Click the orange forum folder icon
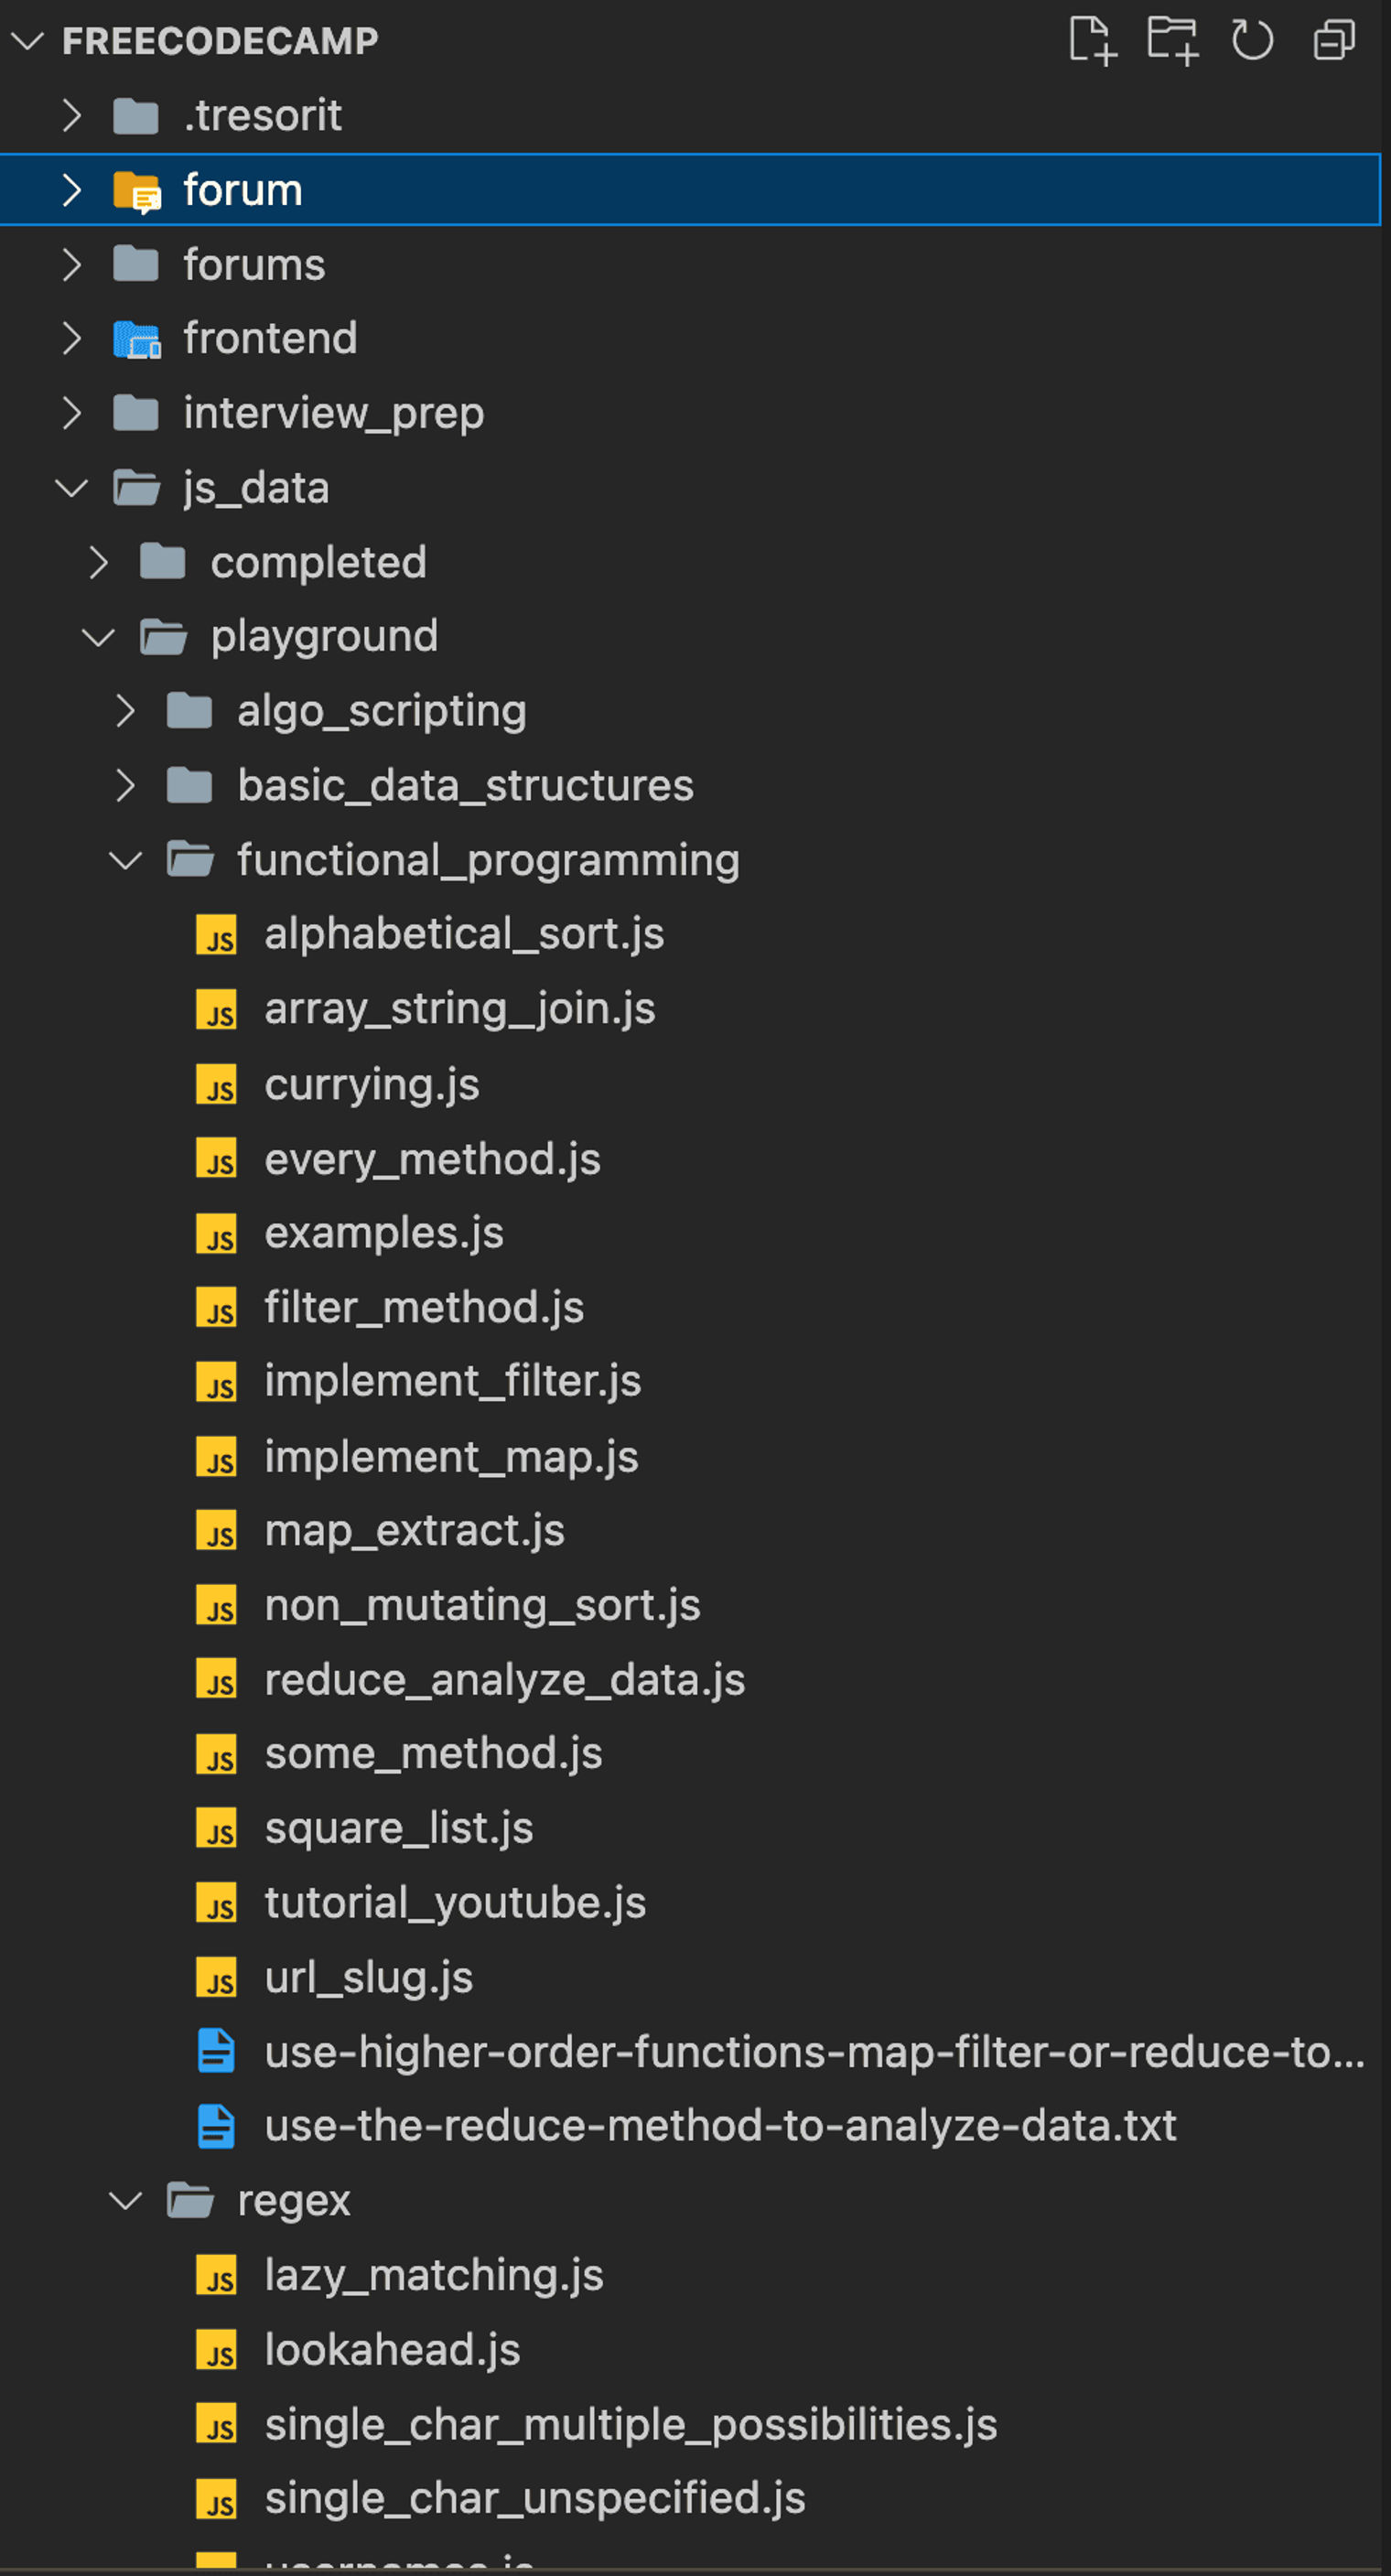This screenshot has height=2576, width=1391. (x=137, y=191)
